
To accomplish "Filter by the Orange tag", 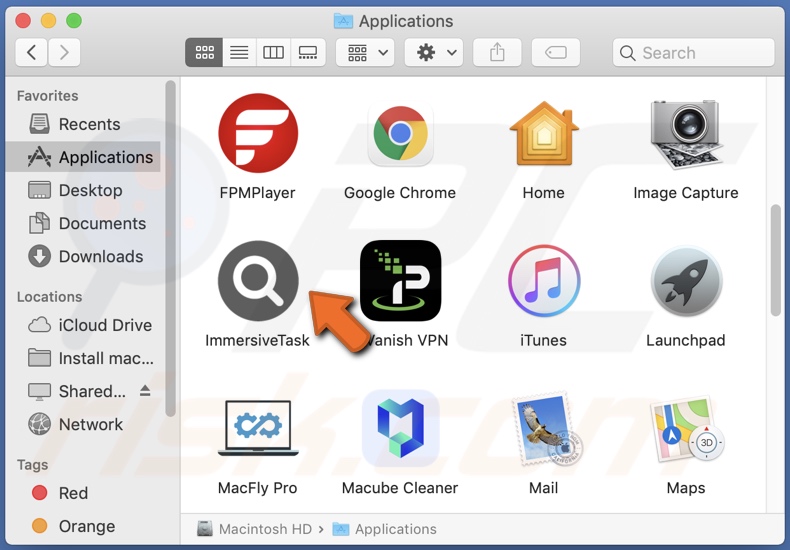I will tap(83, 526).
